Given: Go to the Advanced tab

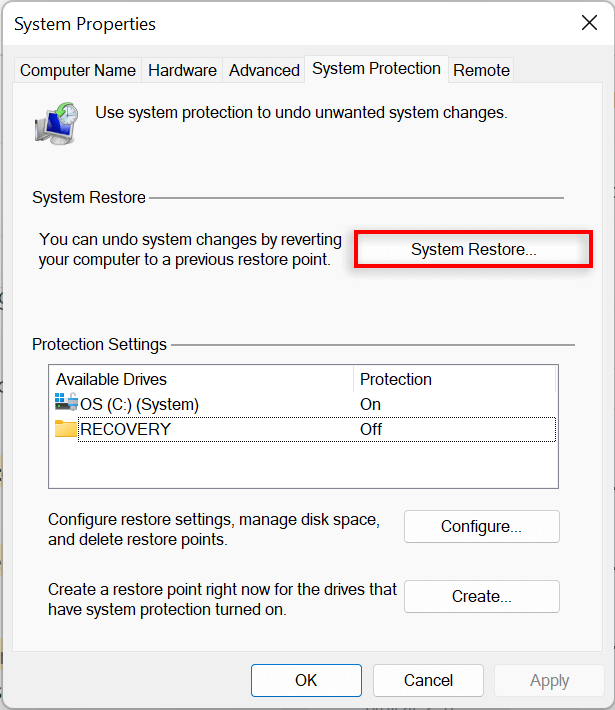Looking at the screenshot, I should pyautogui.click(x=264, y=70).
